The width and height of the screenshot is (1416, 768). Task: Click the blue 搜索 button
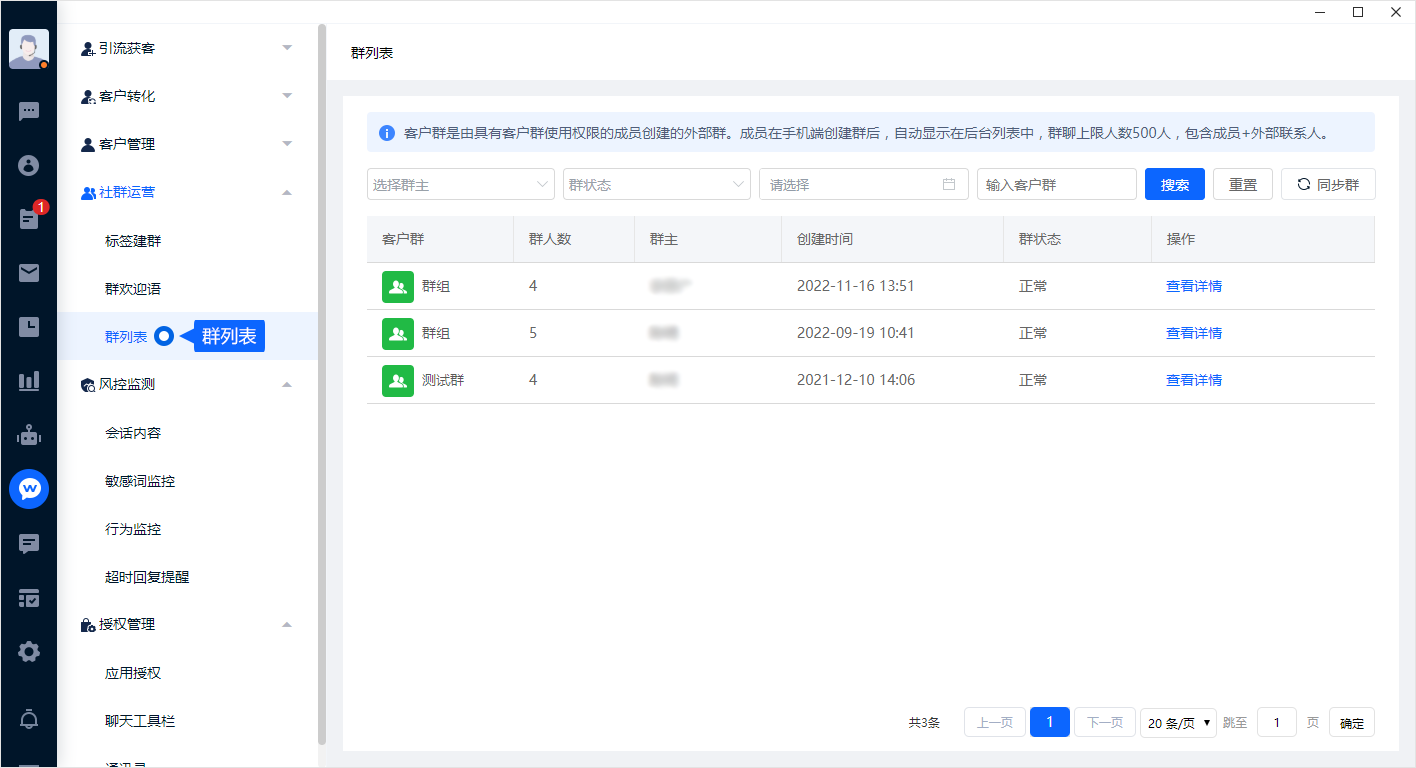(1174, 184)
